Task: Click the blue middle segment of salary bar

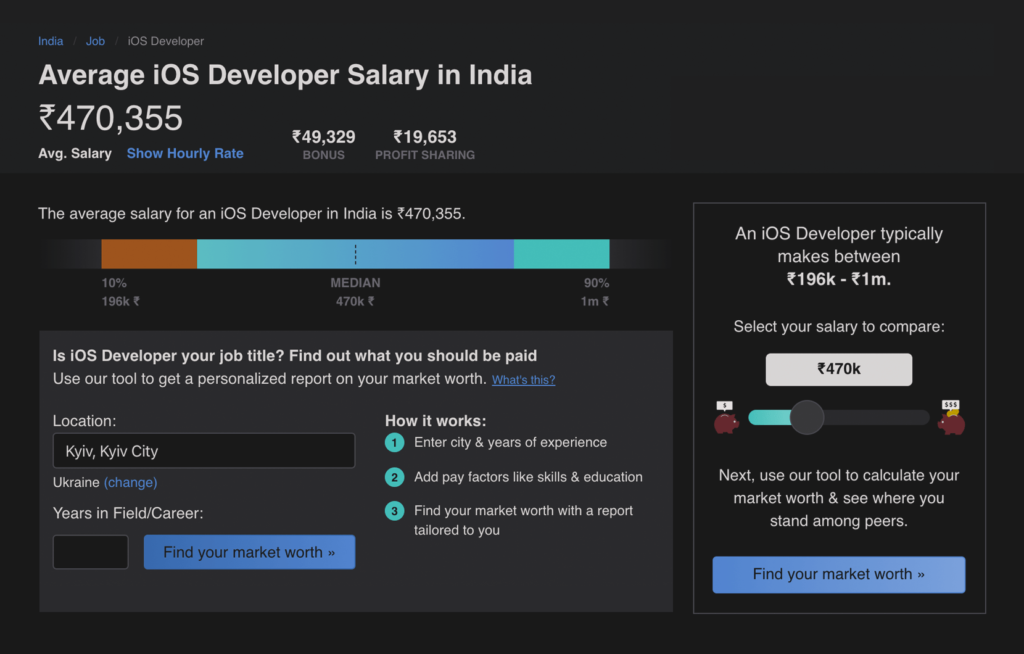Action: (355, 253)
